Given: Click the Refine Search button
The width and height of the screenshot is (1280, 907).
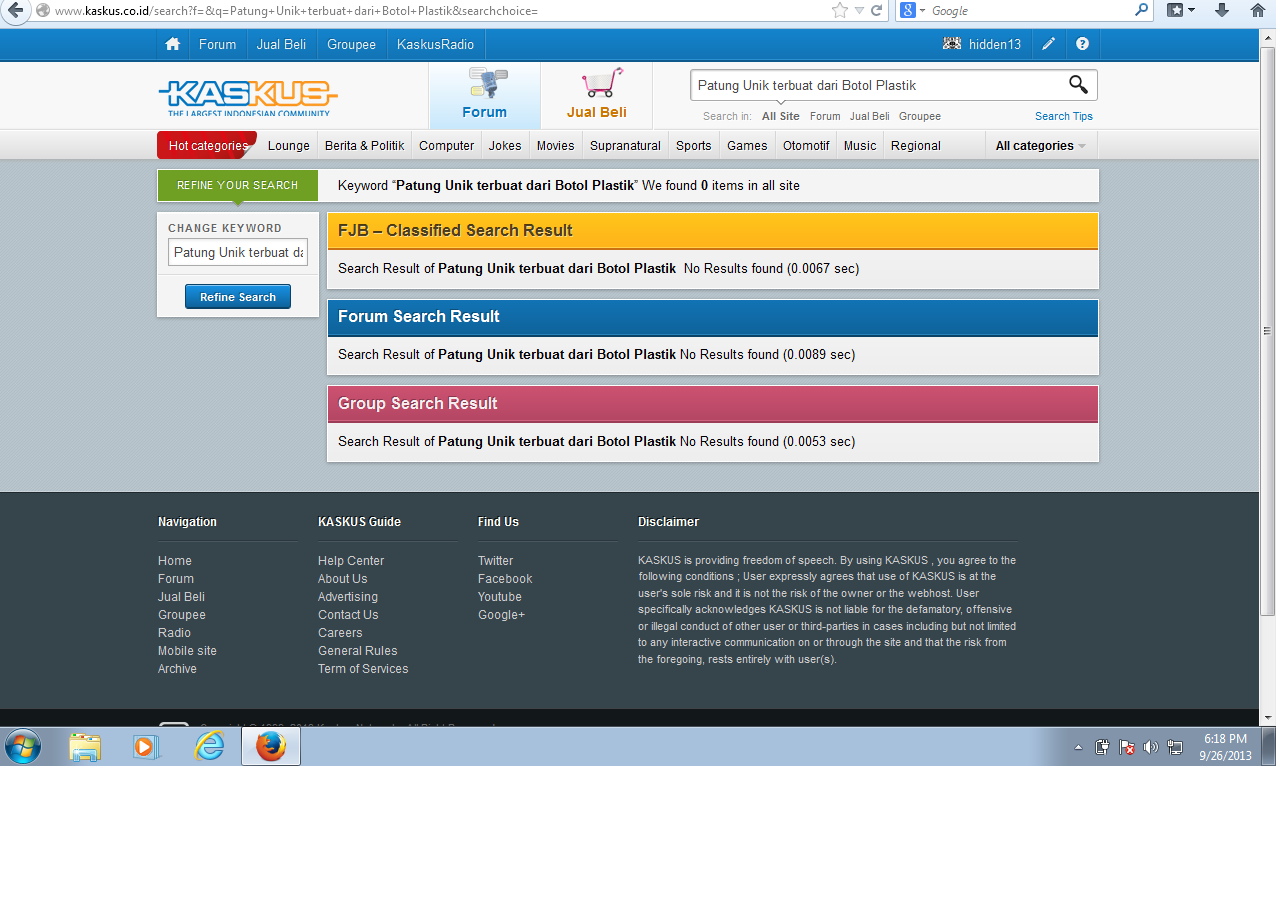Looking at the screenshot, I should coord(238,297).
